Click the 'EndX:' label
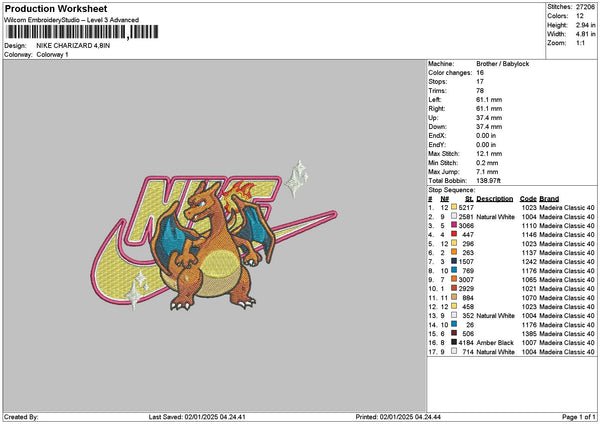This screenshot has width=600, height=424. click(x=437, y=136)
